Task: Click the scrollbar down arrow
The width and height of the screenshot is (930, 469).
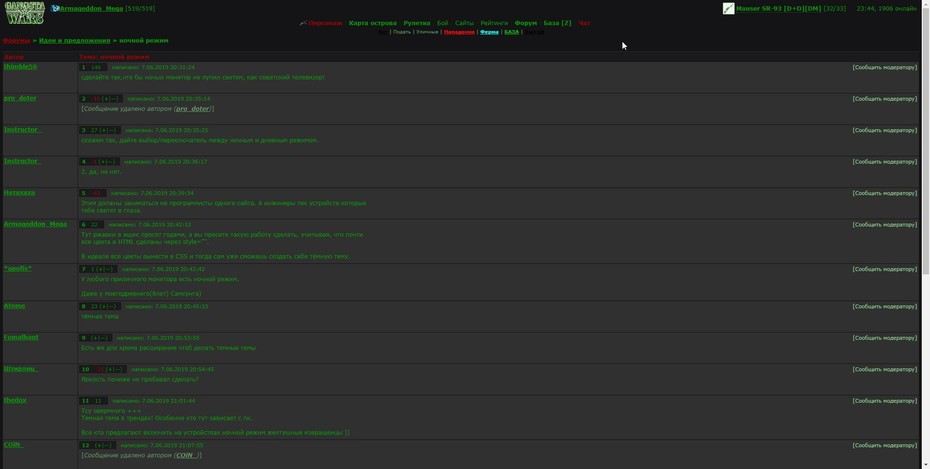Action: (x=925, y=465)
